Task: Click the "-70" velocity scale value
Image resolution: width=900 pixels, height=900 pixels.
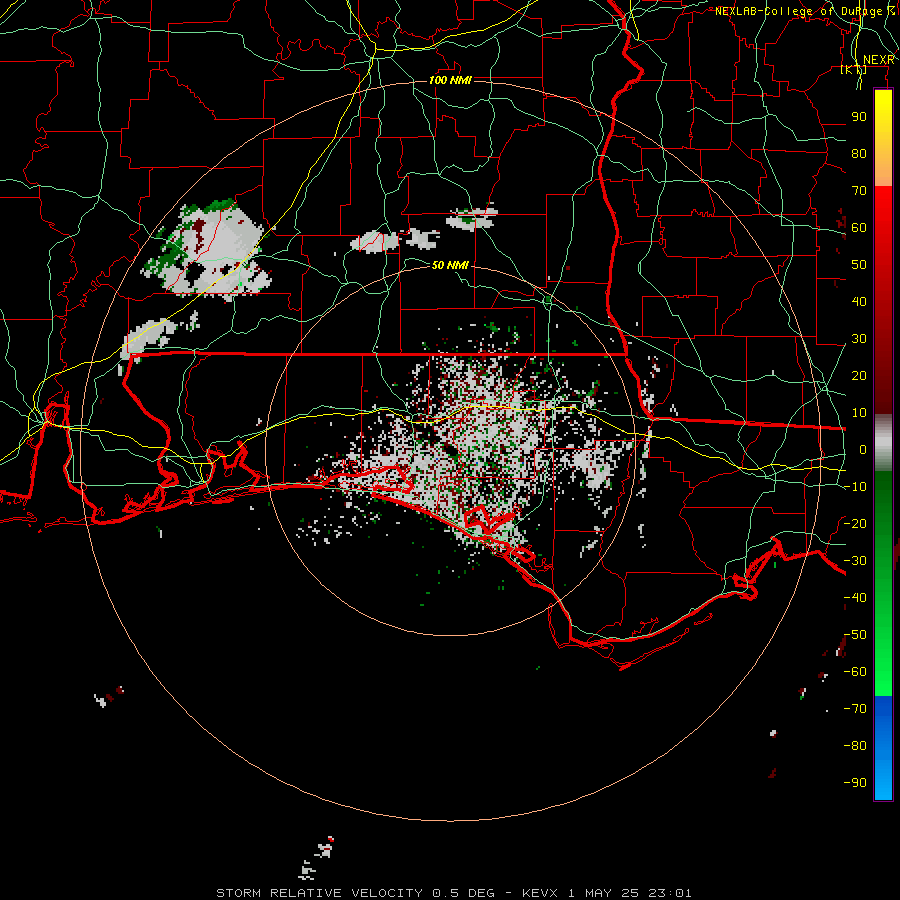Action: (x=855, y=708)
